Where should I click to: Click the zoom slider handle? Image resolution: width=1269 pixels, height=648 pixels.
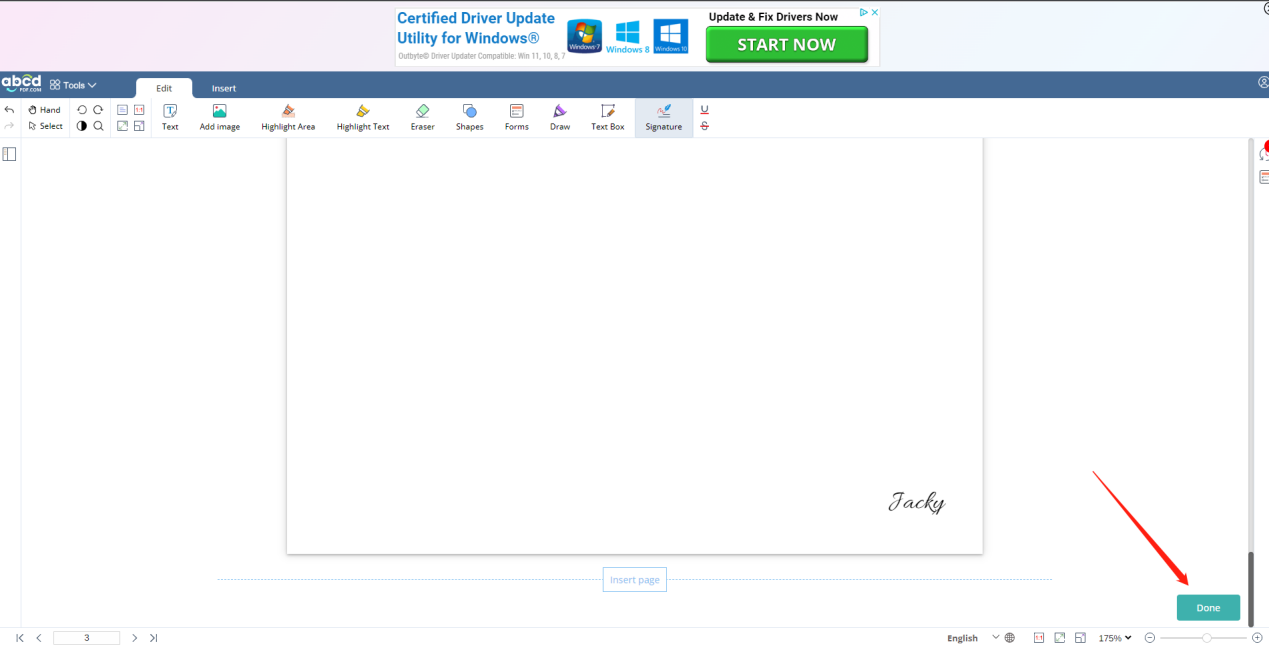pyautogui.click(x=1207, y=638)
